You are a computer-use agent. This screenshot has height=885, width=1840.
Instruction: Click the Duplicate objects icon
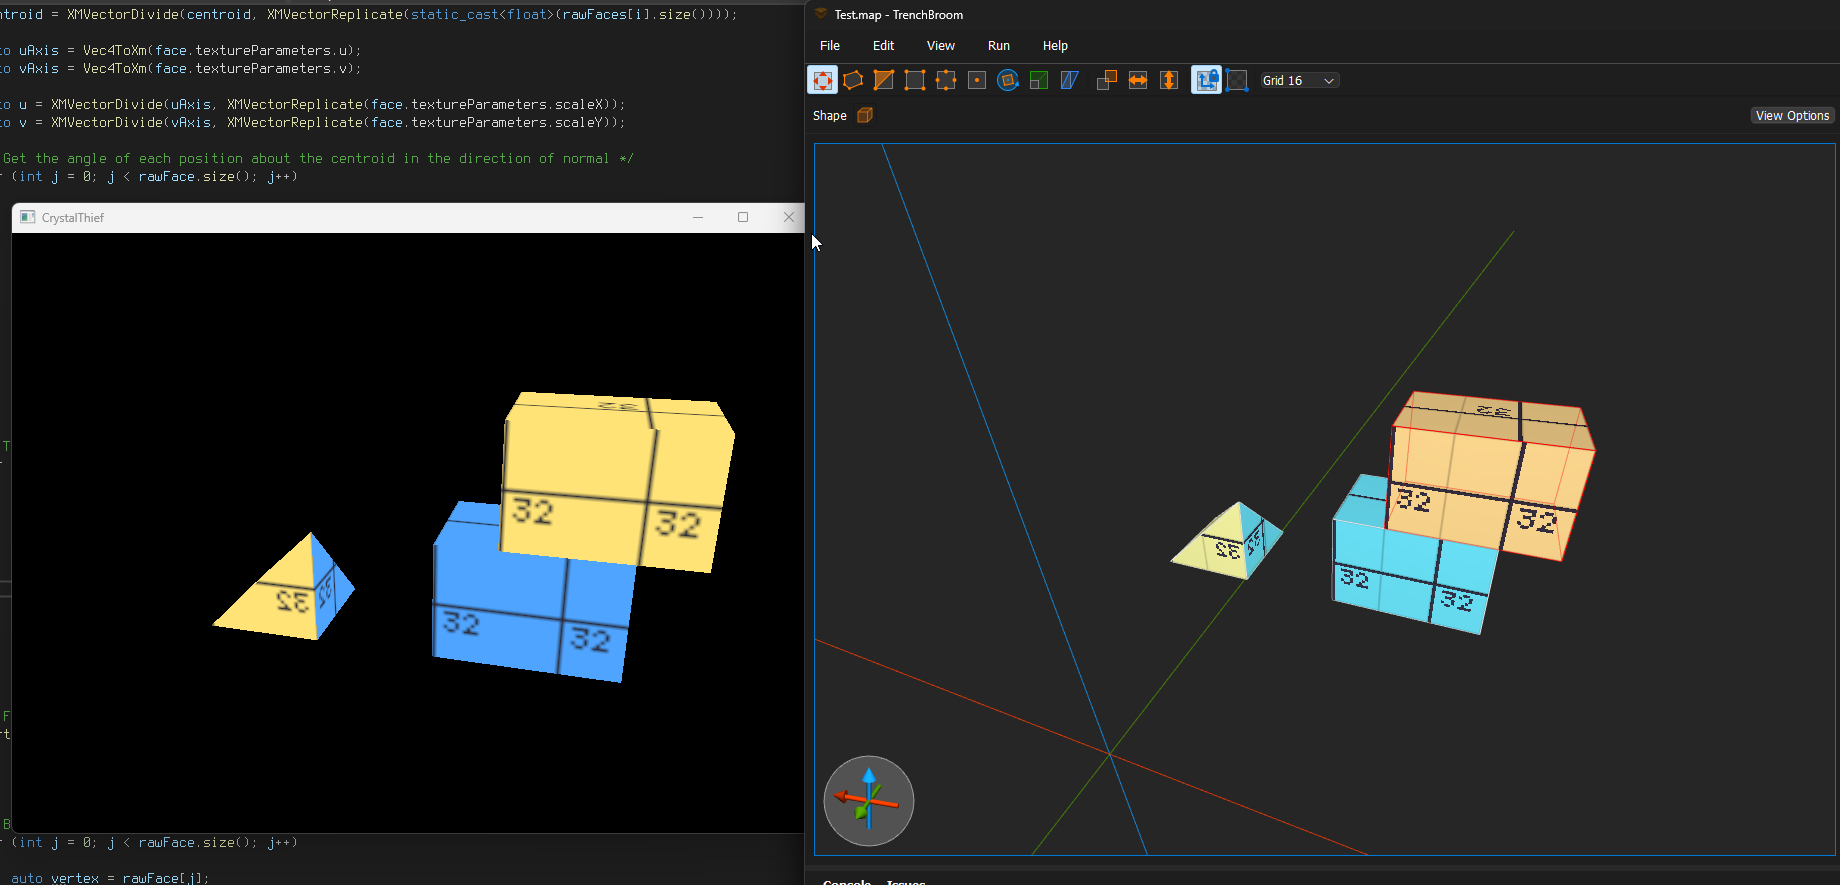tap(1107, 81)
